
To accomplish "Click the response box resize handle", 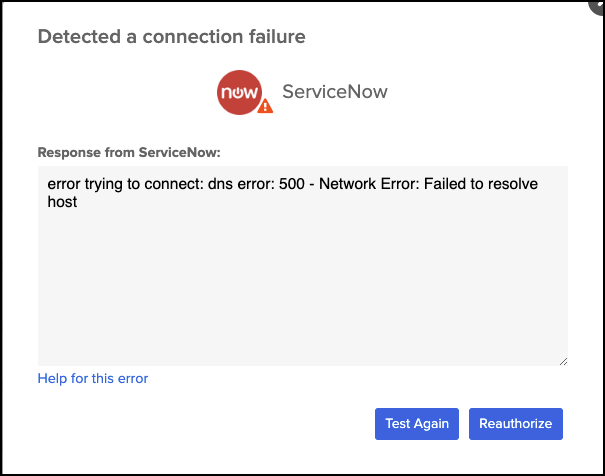I will pyautogui.click(x=562, y=360).
